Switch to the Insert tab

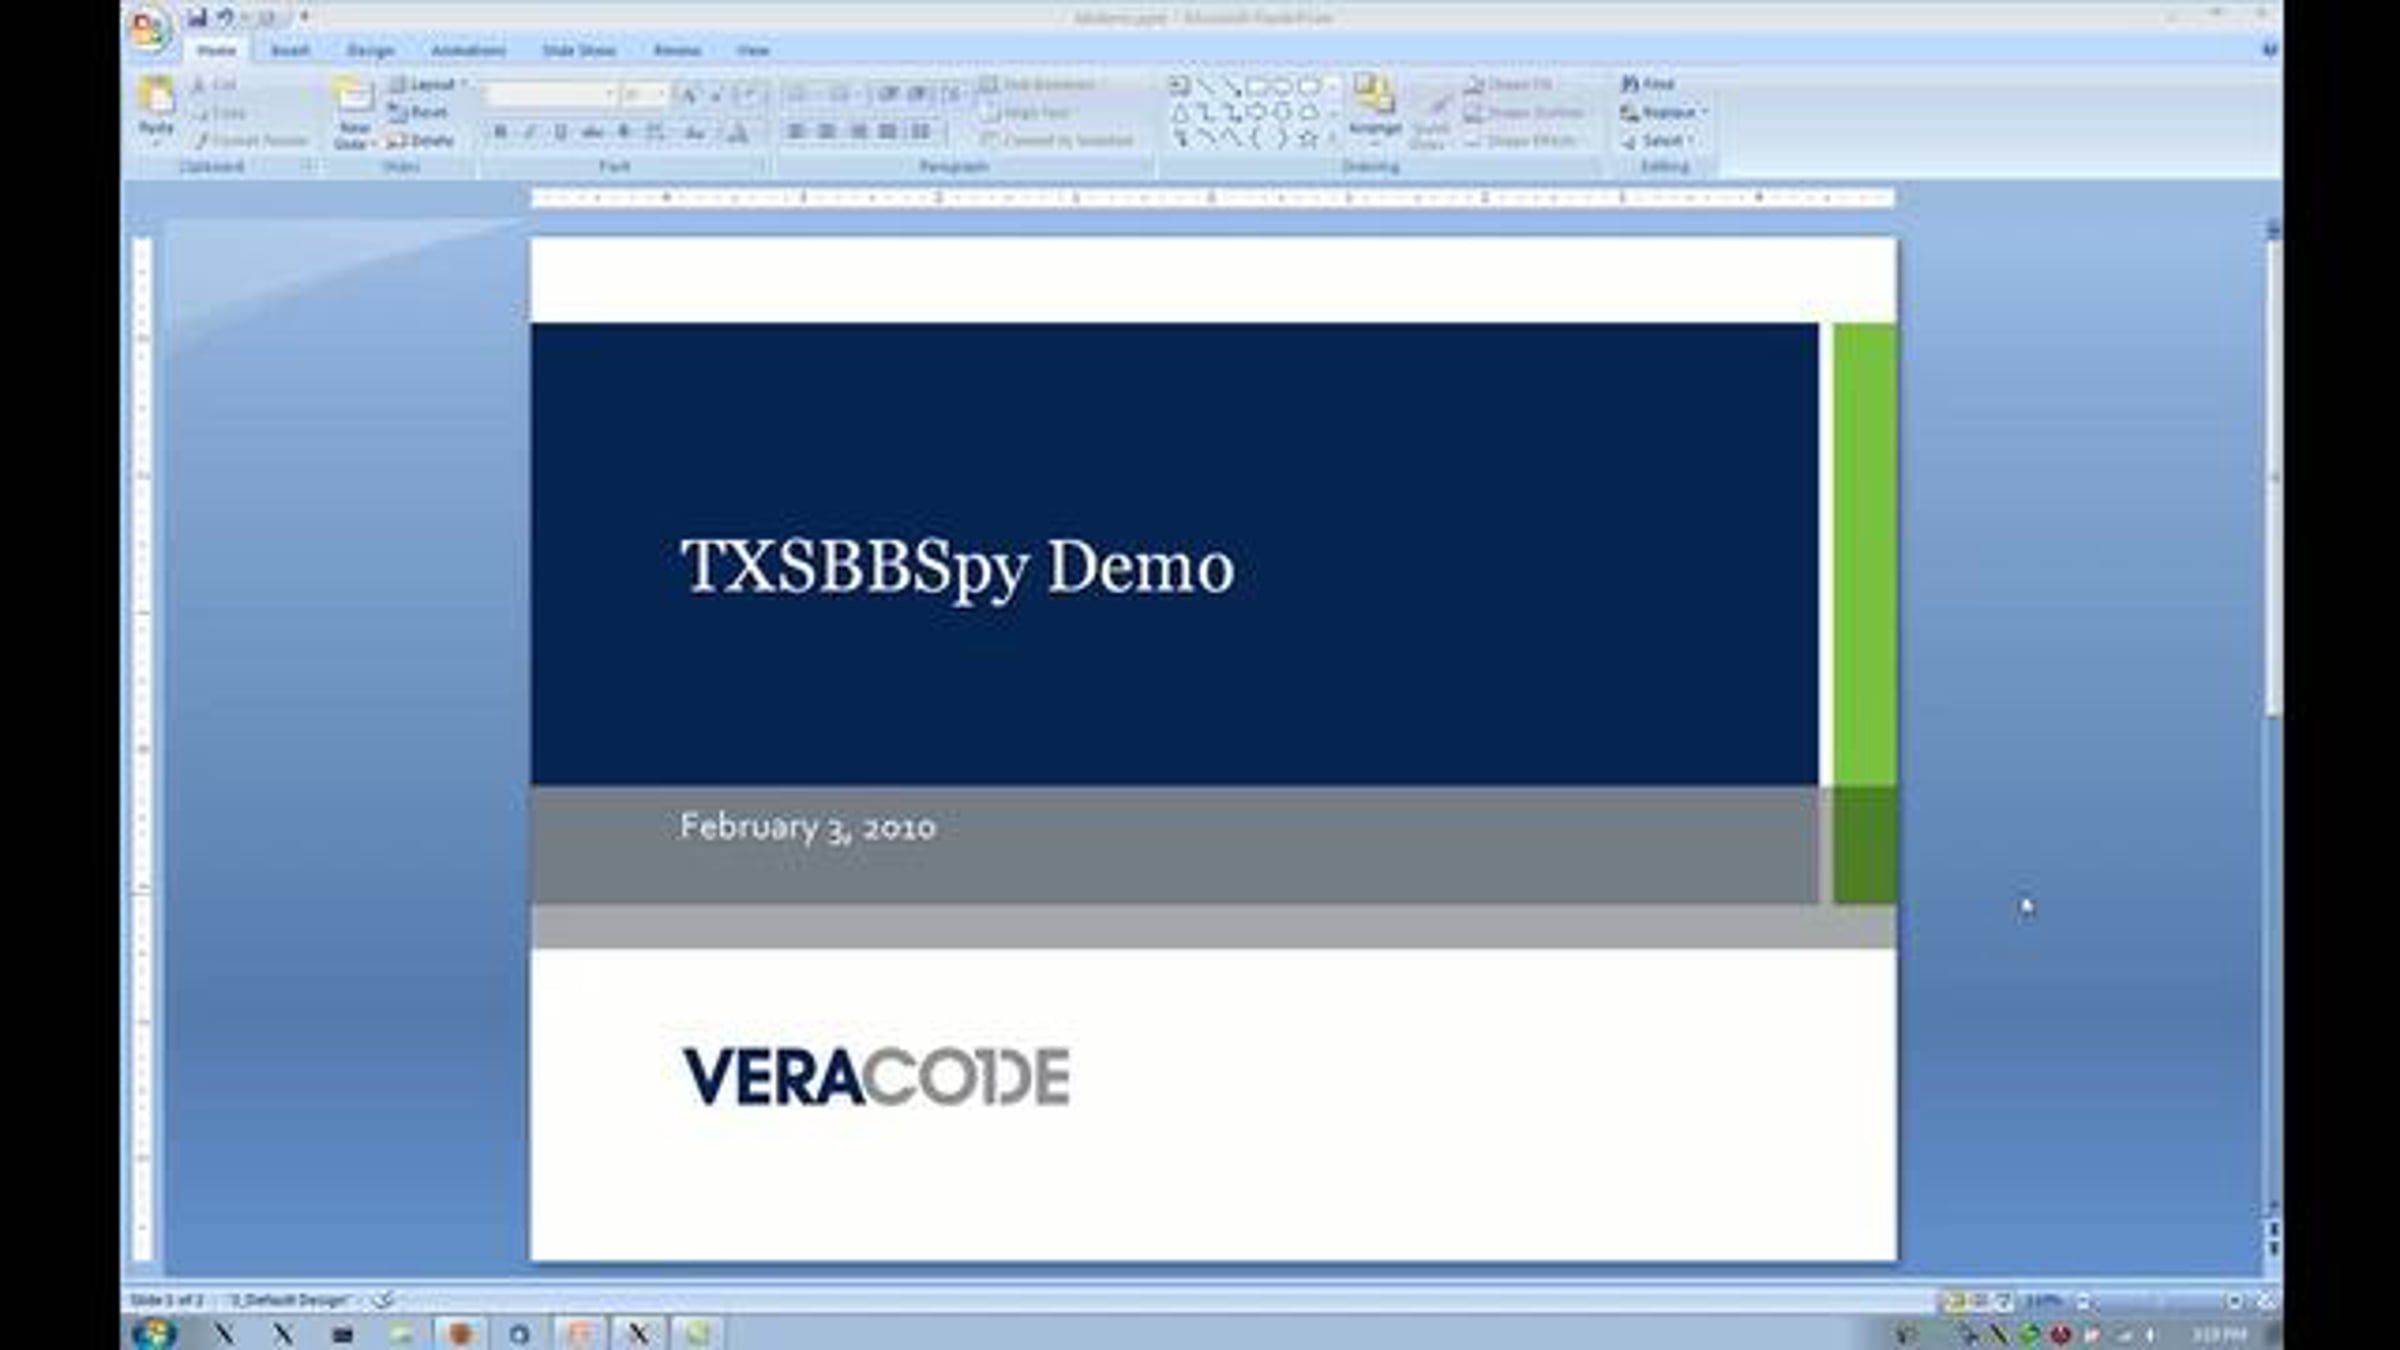pos(290,50)
